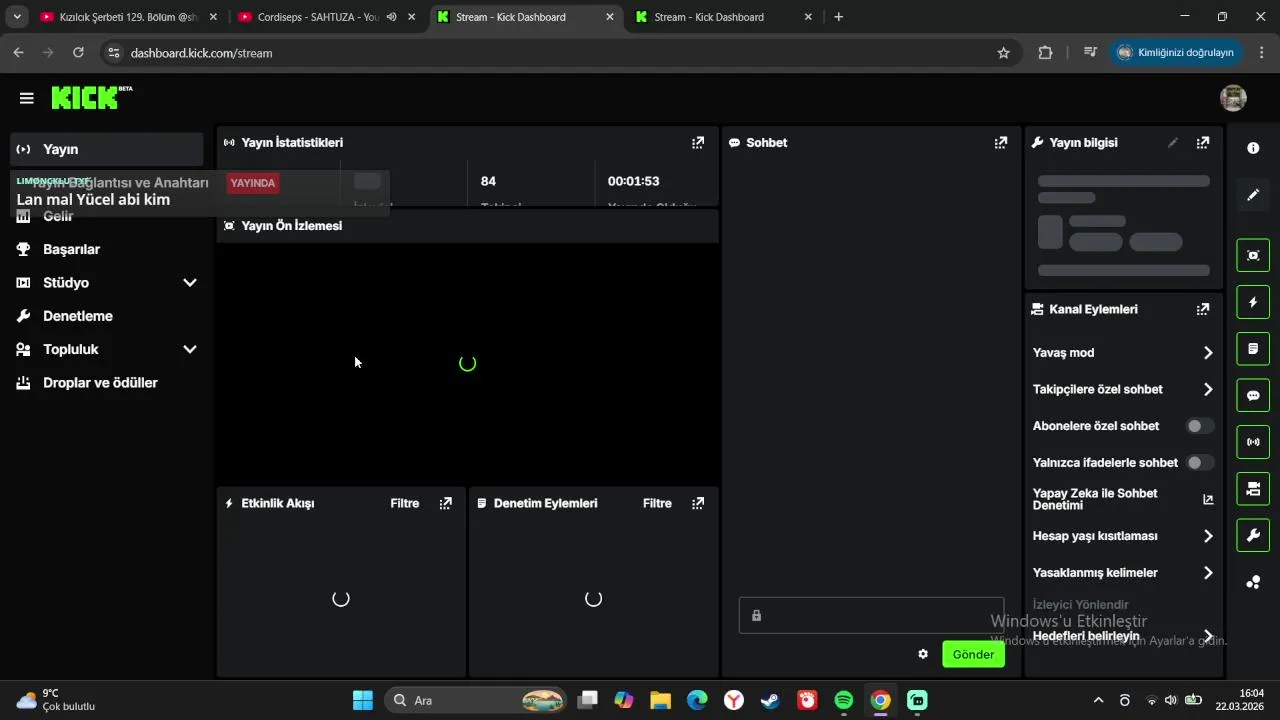The image size is (1280, 720).
Task: Pop out the Kanal Eylemleri panel
Action: (1203, 310)
